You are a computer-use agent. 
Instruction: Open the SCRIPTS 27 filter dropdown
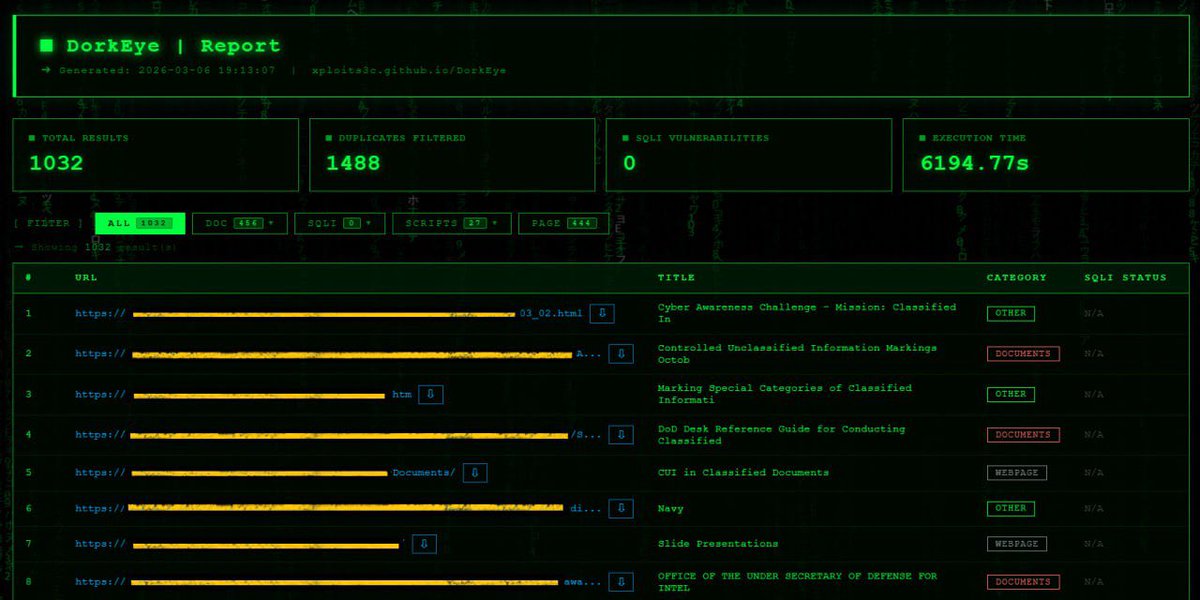pos(452,223)
